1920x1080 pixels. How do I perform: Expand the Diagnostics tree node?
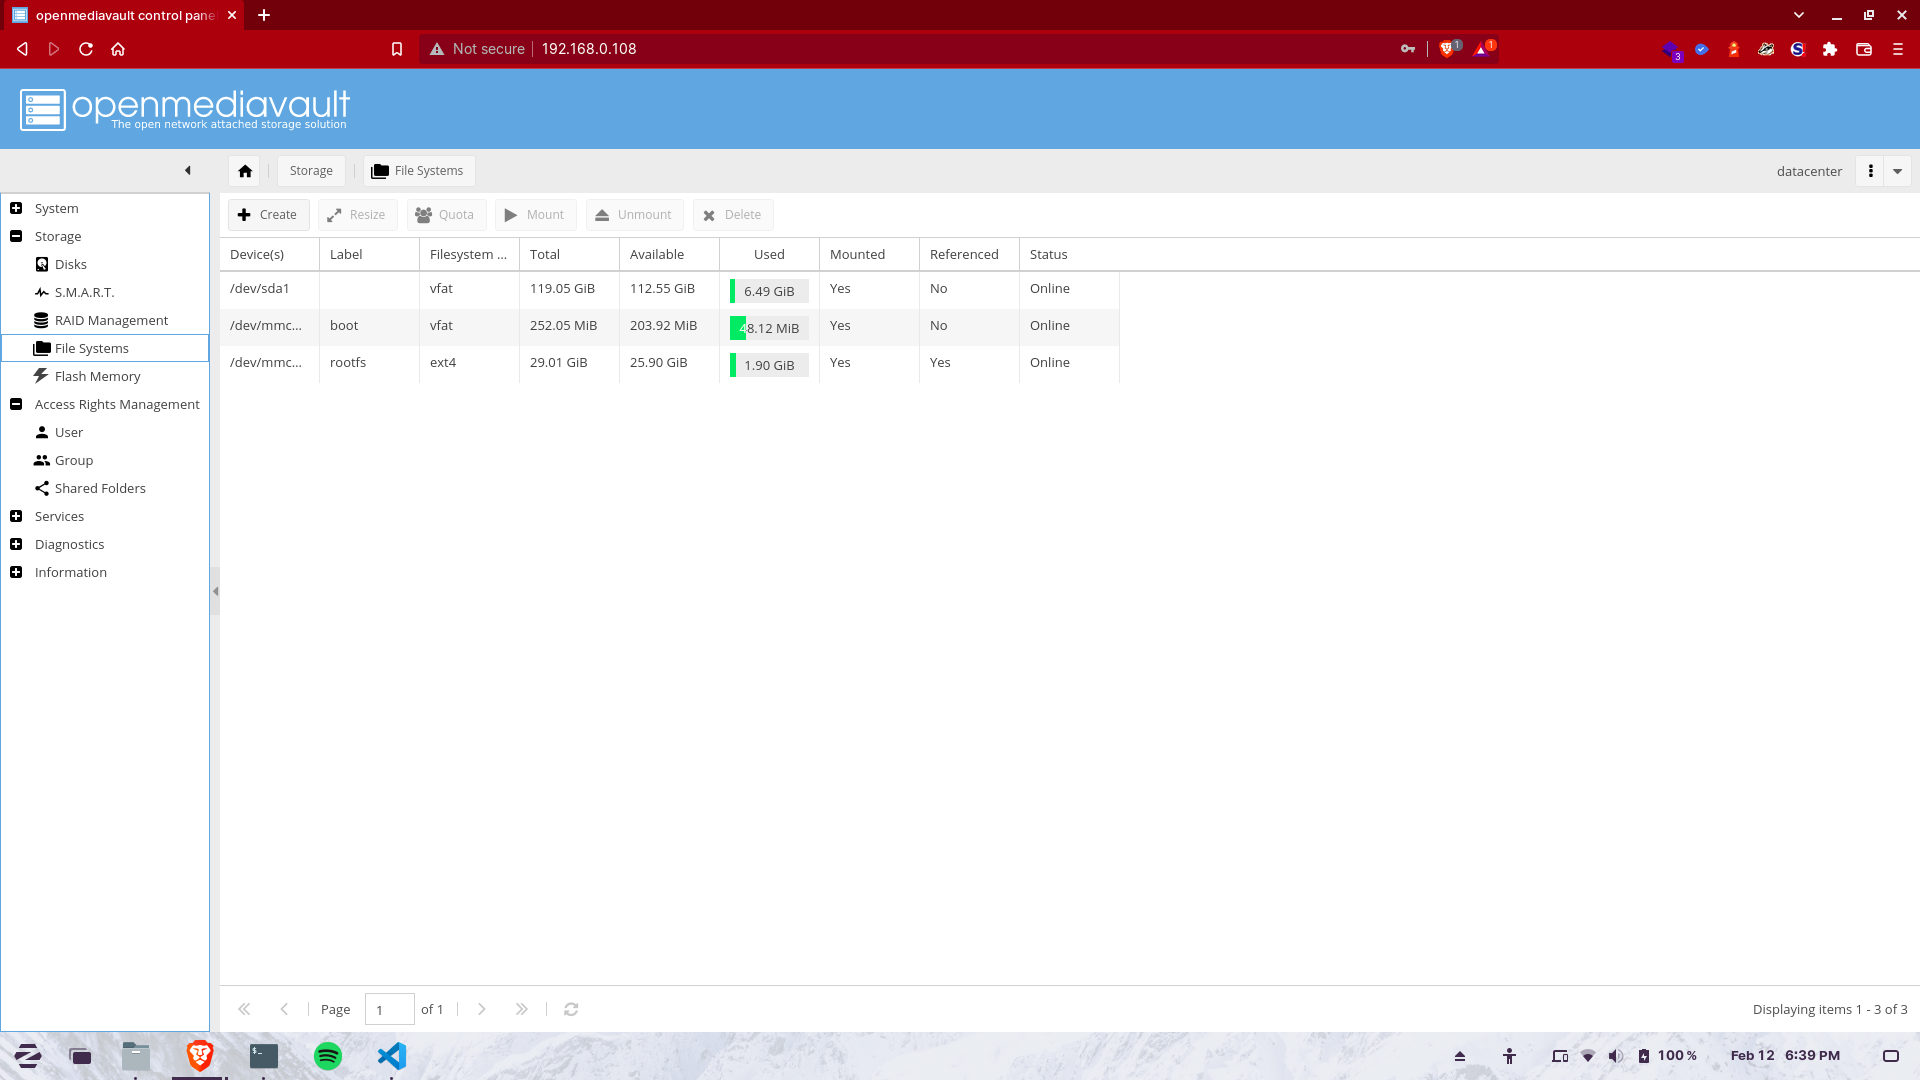point(16,544)
